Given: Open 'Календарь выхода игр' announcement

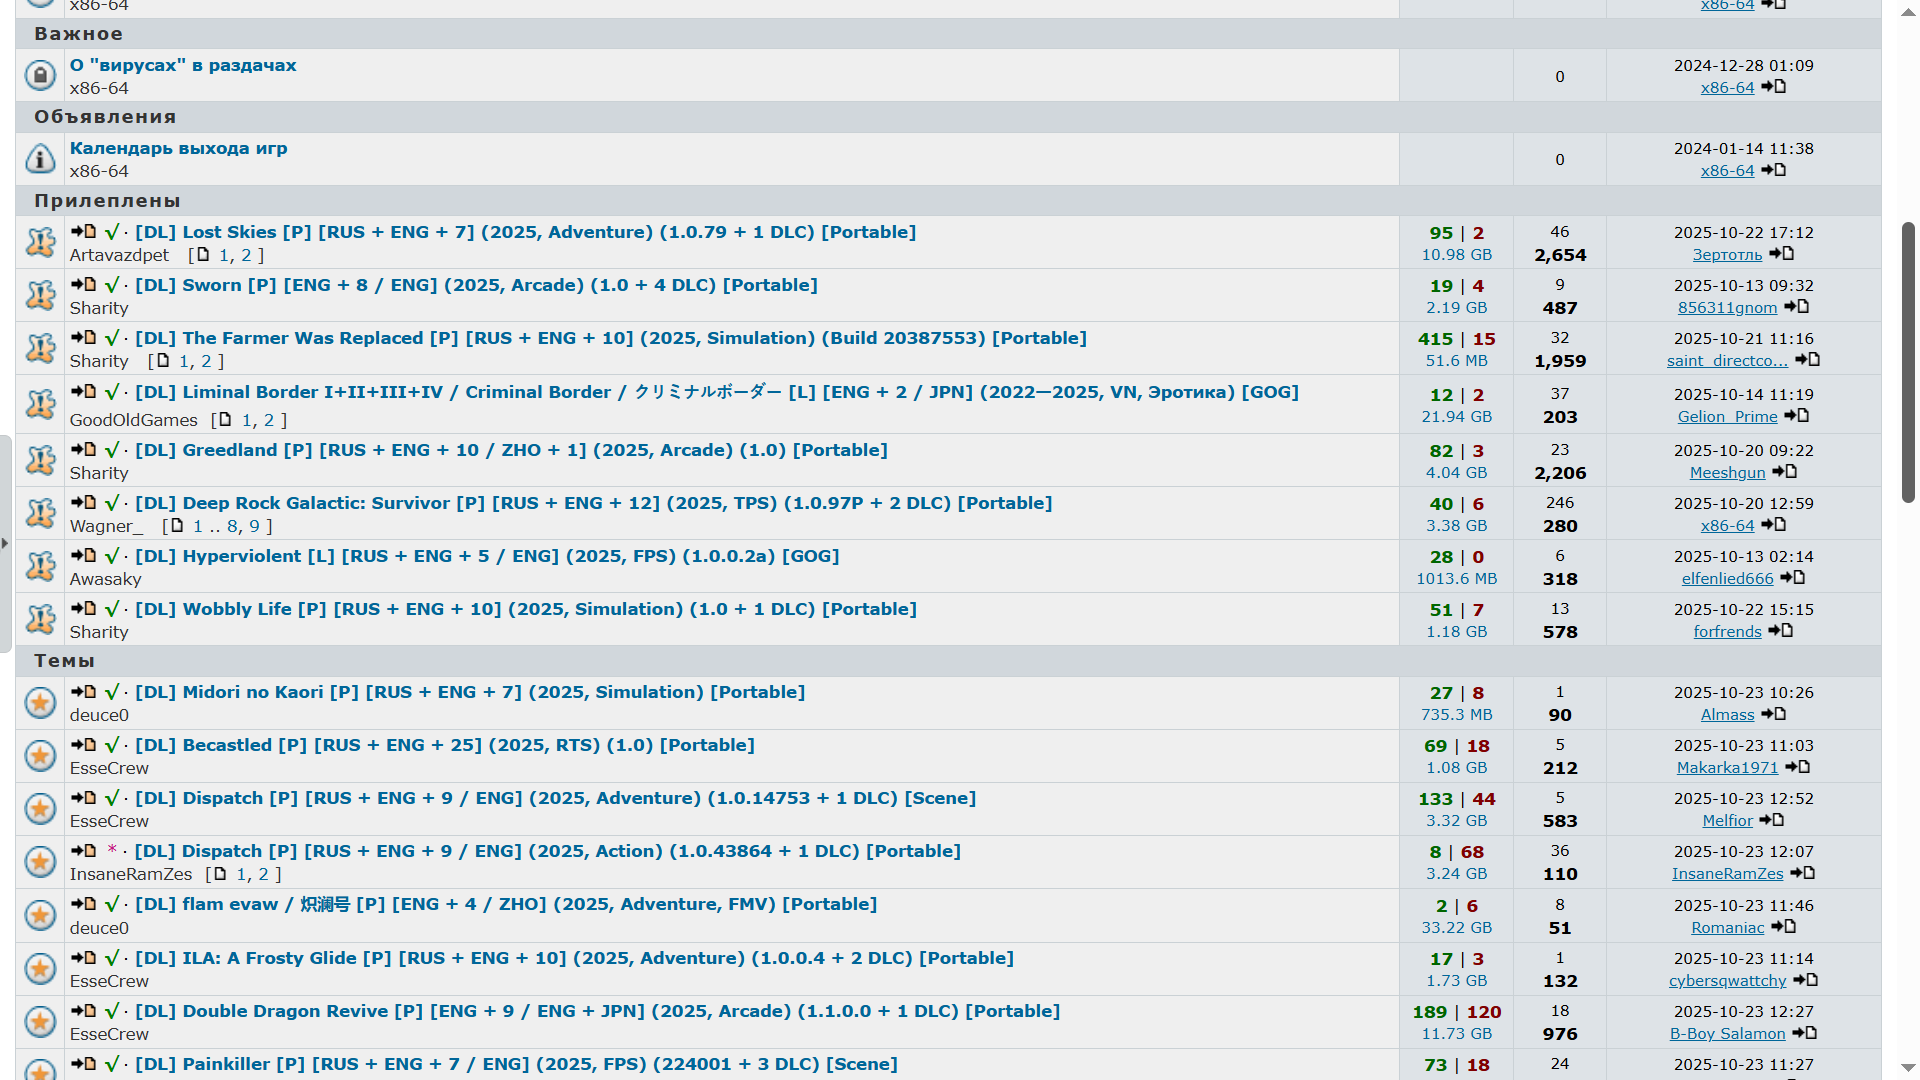Looking at the screenshot, I should (x=178, y=148).
